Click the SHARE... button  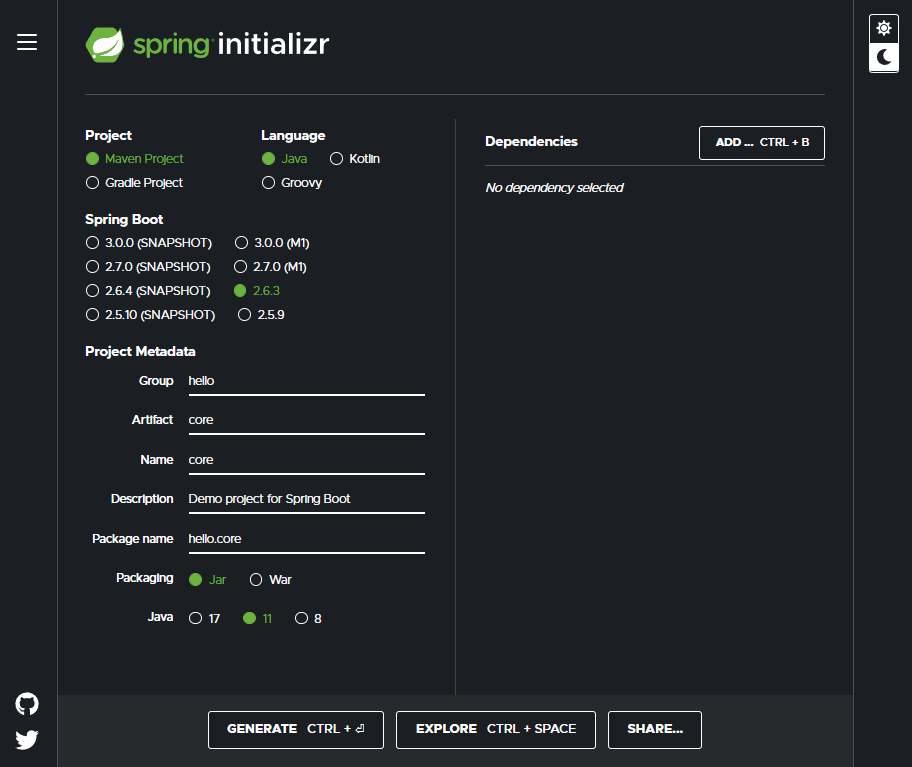(654, 729)
